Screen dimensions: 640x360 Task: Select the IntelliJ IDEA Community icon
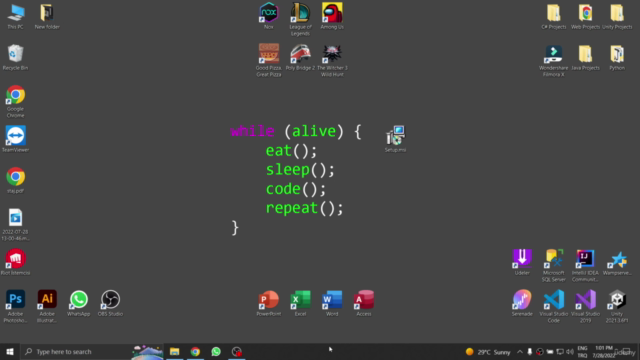pyautogui.click(x=585, y=265)
